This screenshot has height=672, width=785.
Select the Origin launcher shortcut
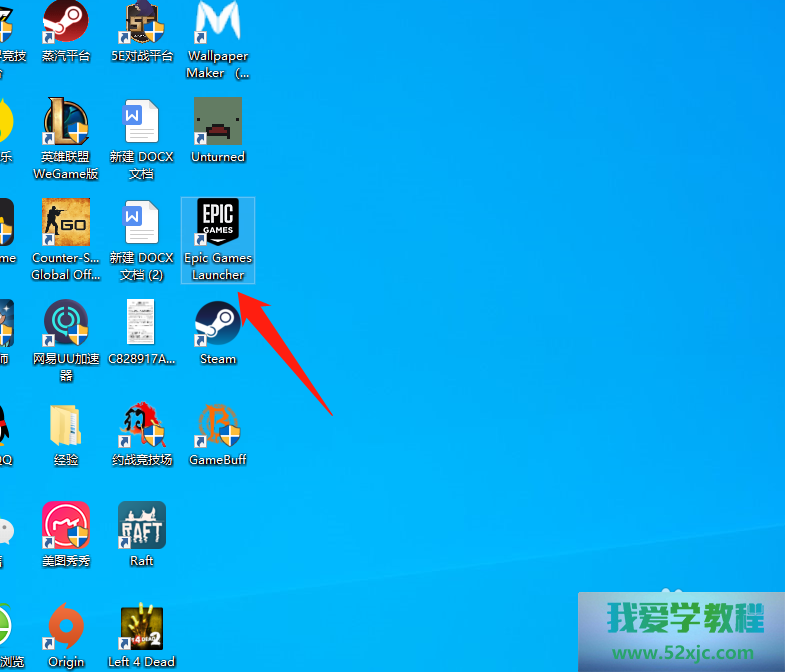tap(66, 627)
